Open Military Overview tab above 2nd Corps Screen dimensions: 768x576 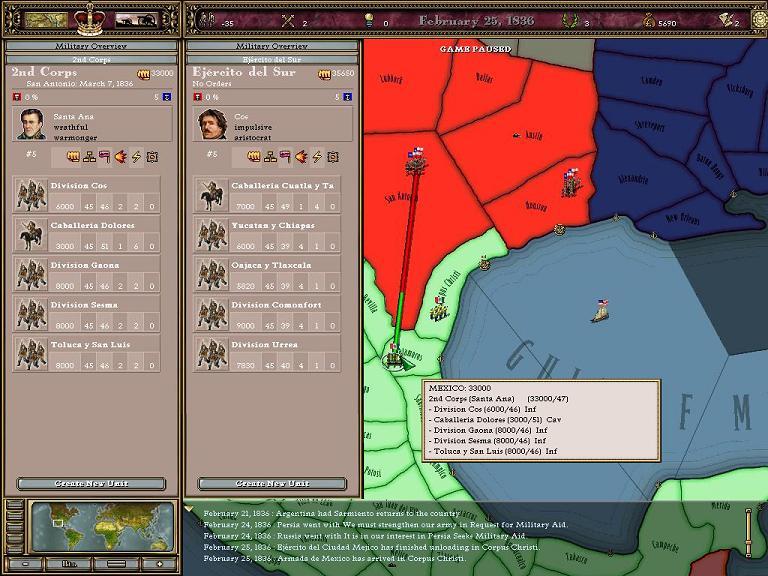coord(91,46)
